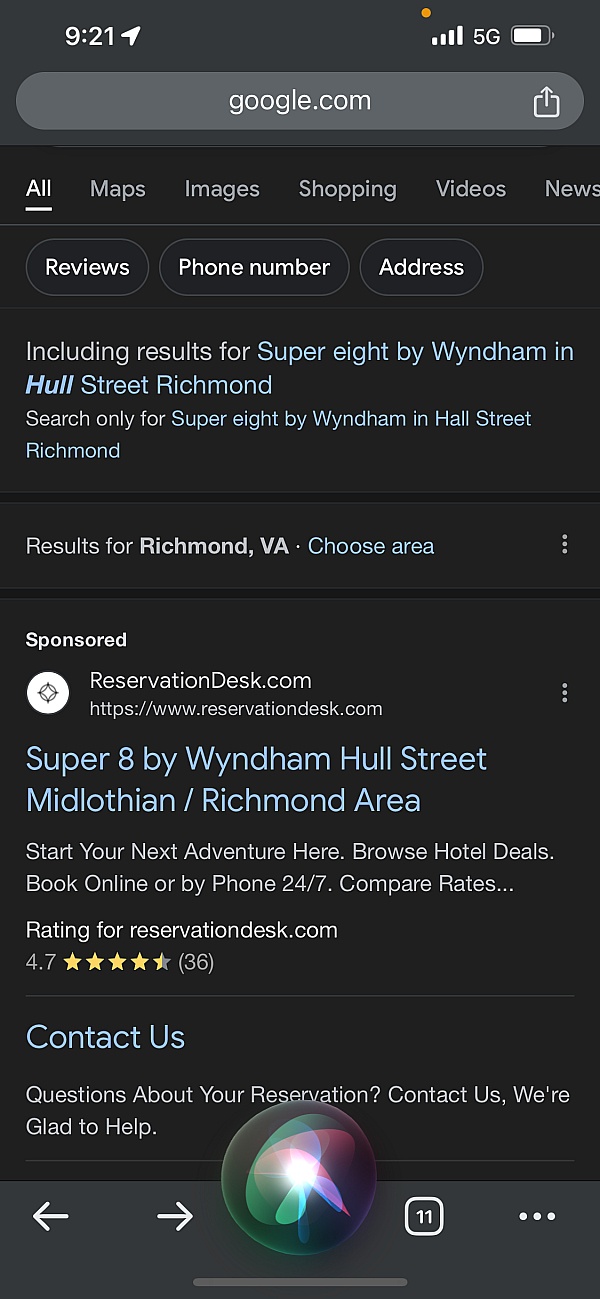The width and height of the screenshot is (600, 1299).
Task: Open the Choose area link
Action: tap(371, 546)
